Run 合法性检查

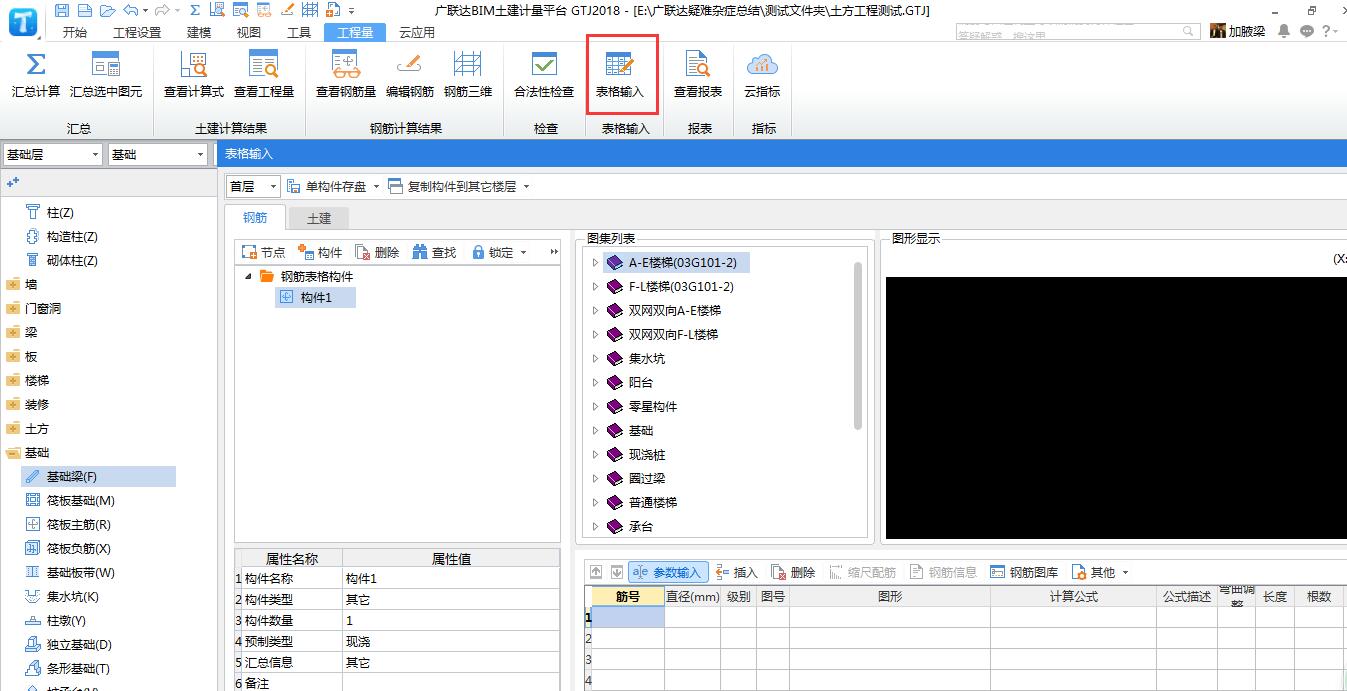[x=544, y=75]
